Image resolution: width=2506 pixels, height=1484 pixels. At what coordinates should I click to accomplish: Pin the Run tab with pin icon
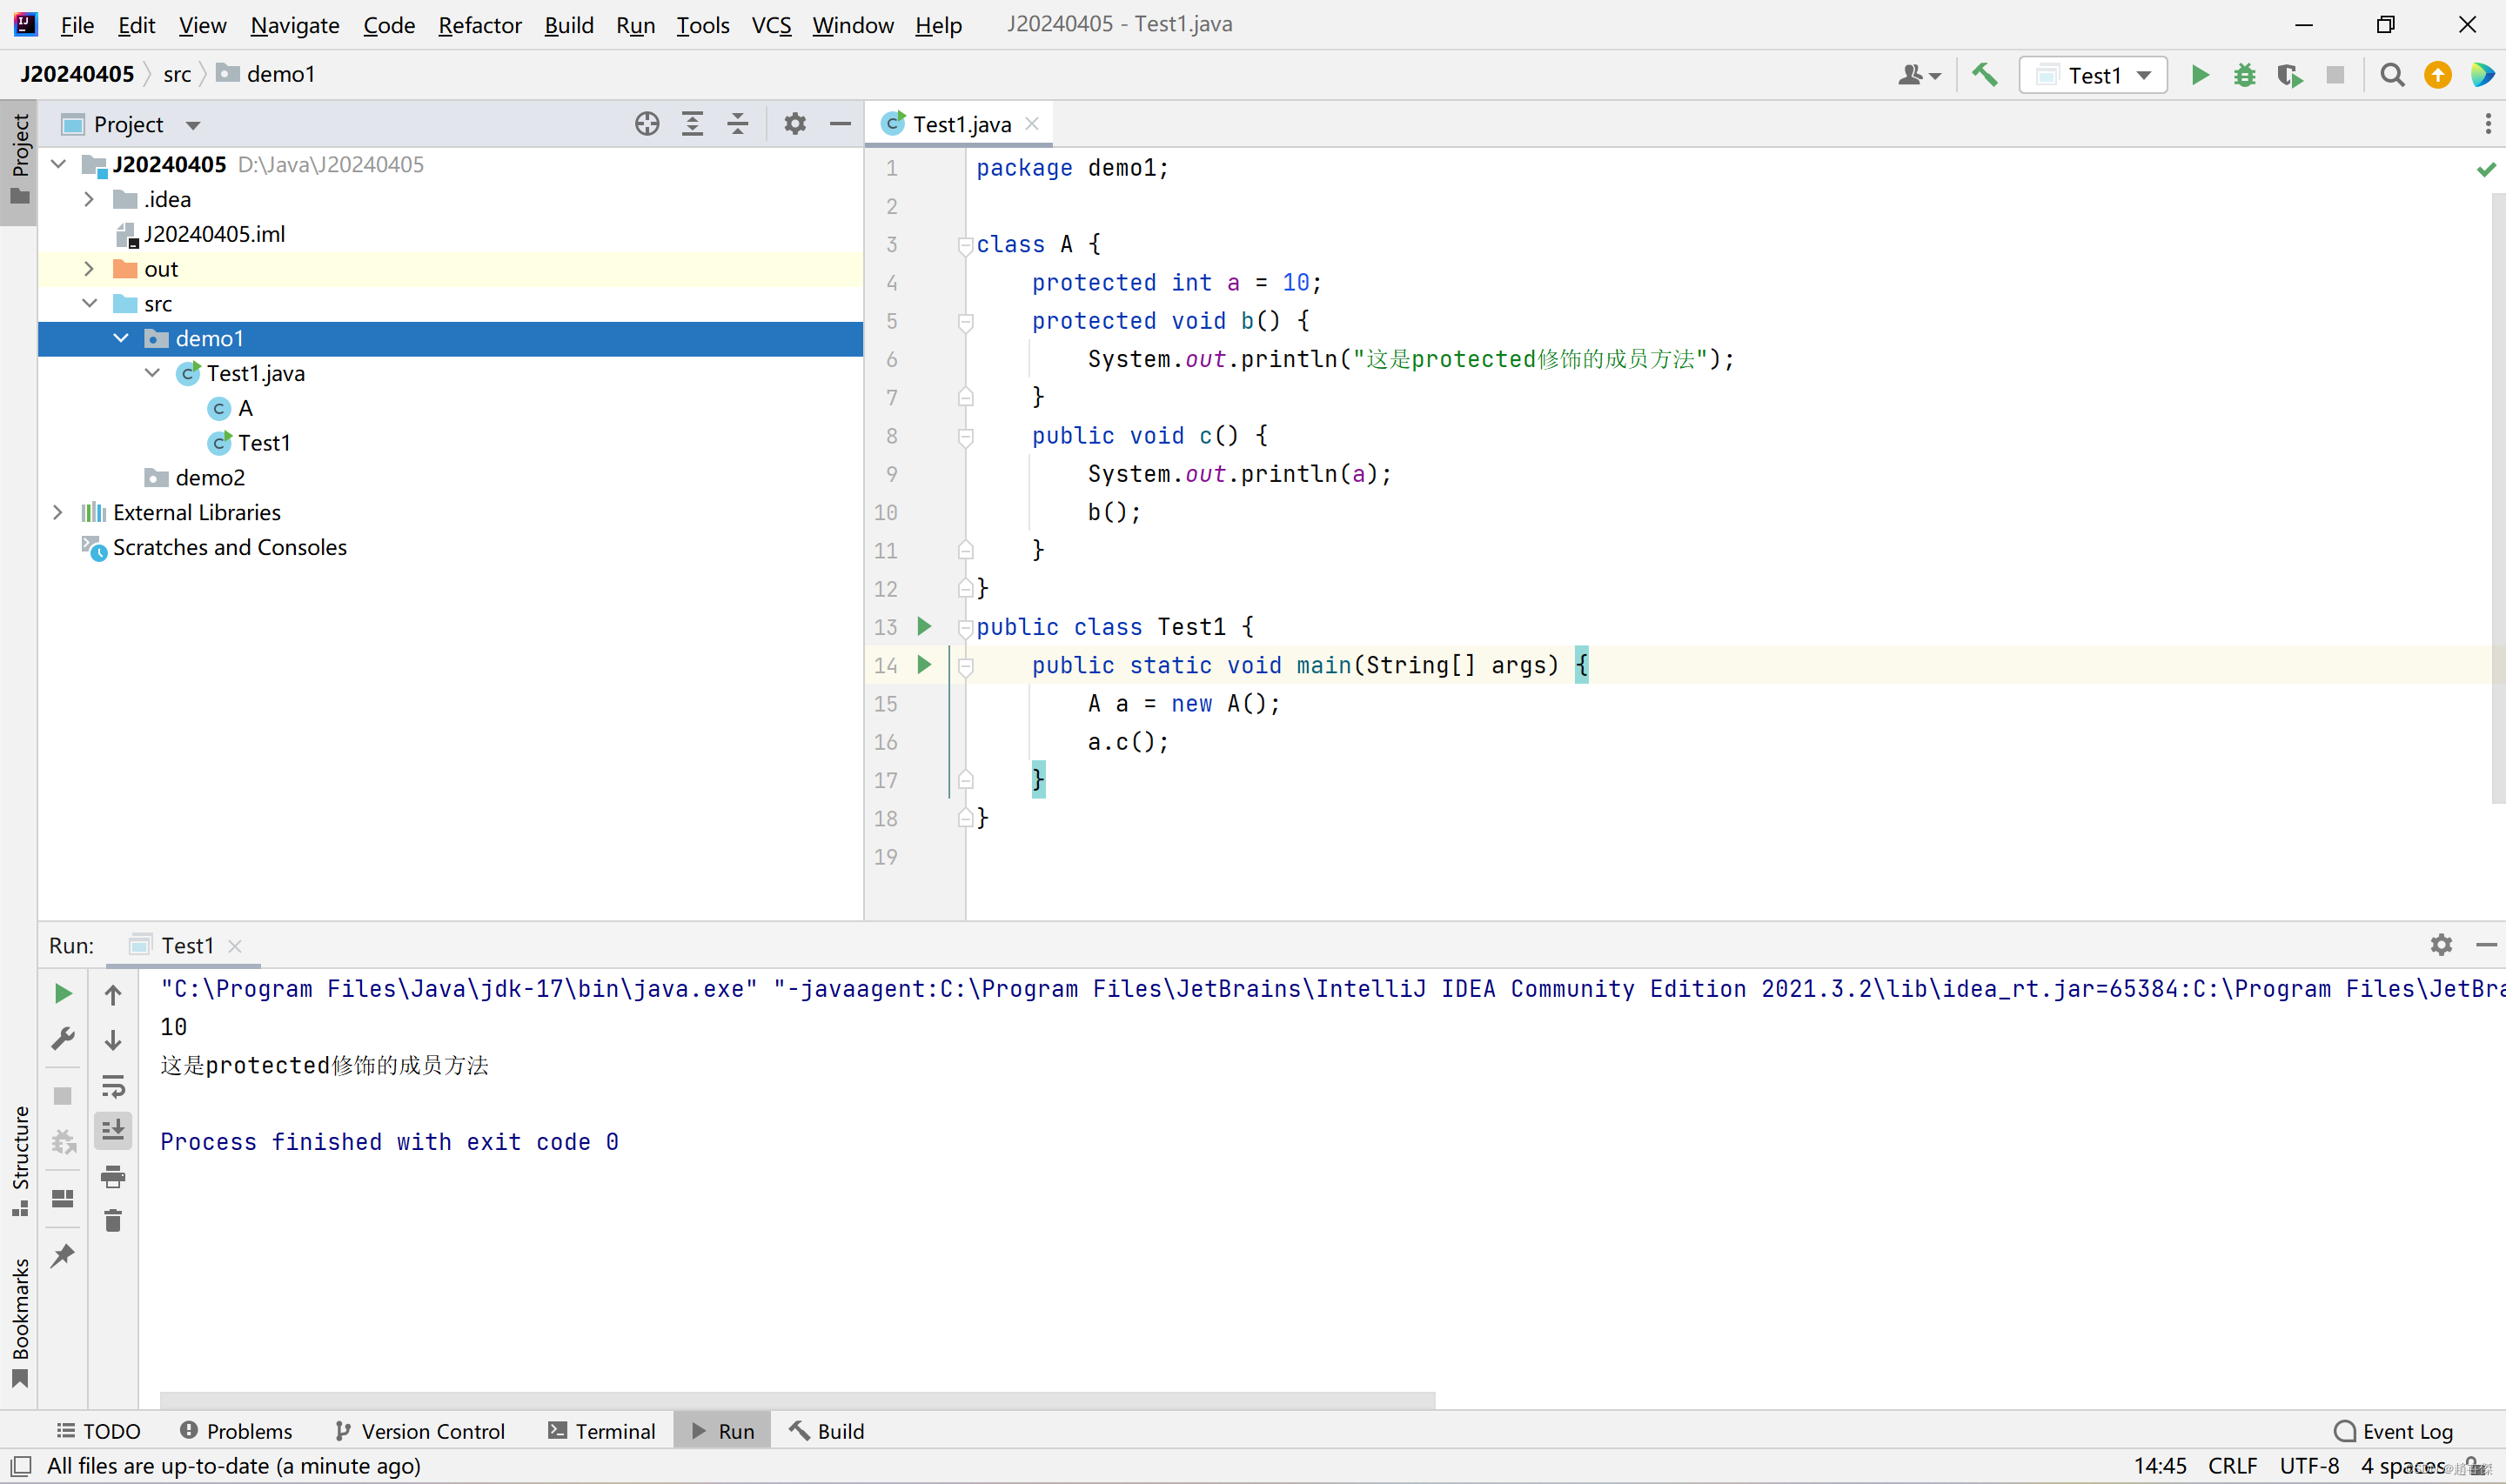(x=63, y=1255)
